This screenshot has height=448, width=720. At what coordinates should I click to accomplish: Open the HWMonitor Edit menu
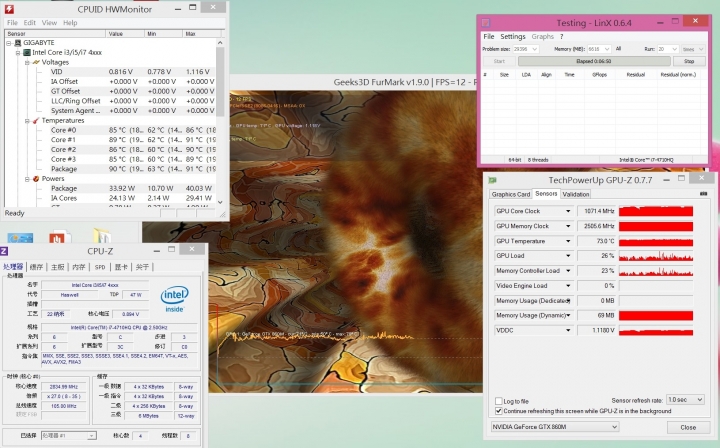coord(29,22)
